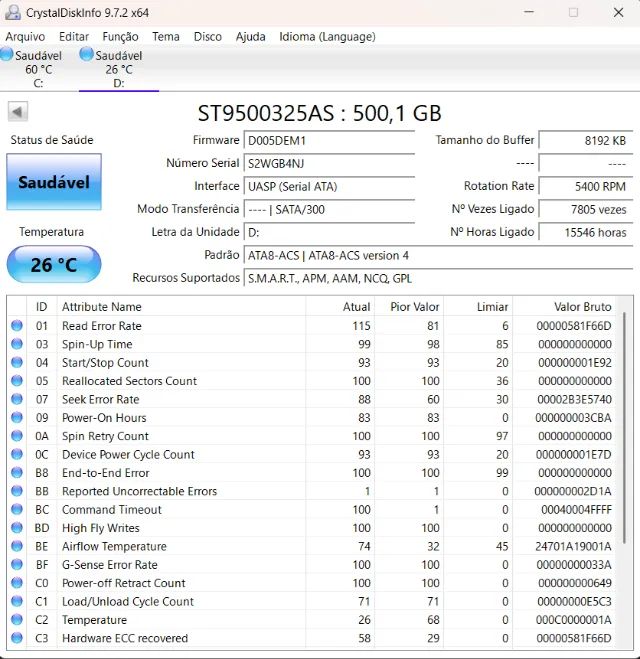Click status orb of G-Sense Error Rate row
This screenshot has width=640, height=659.
(x=17, y=564)
